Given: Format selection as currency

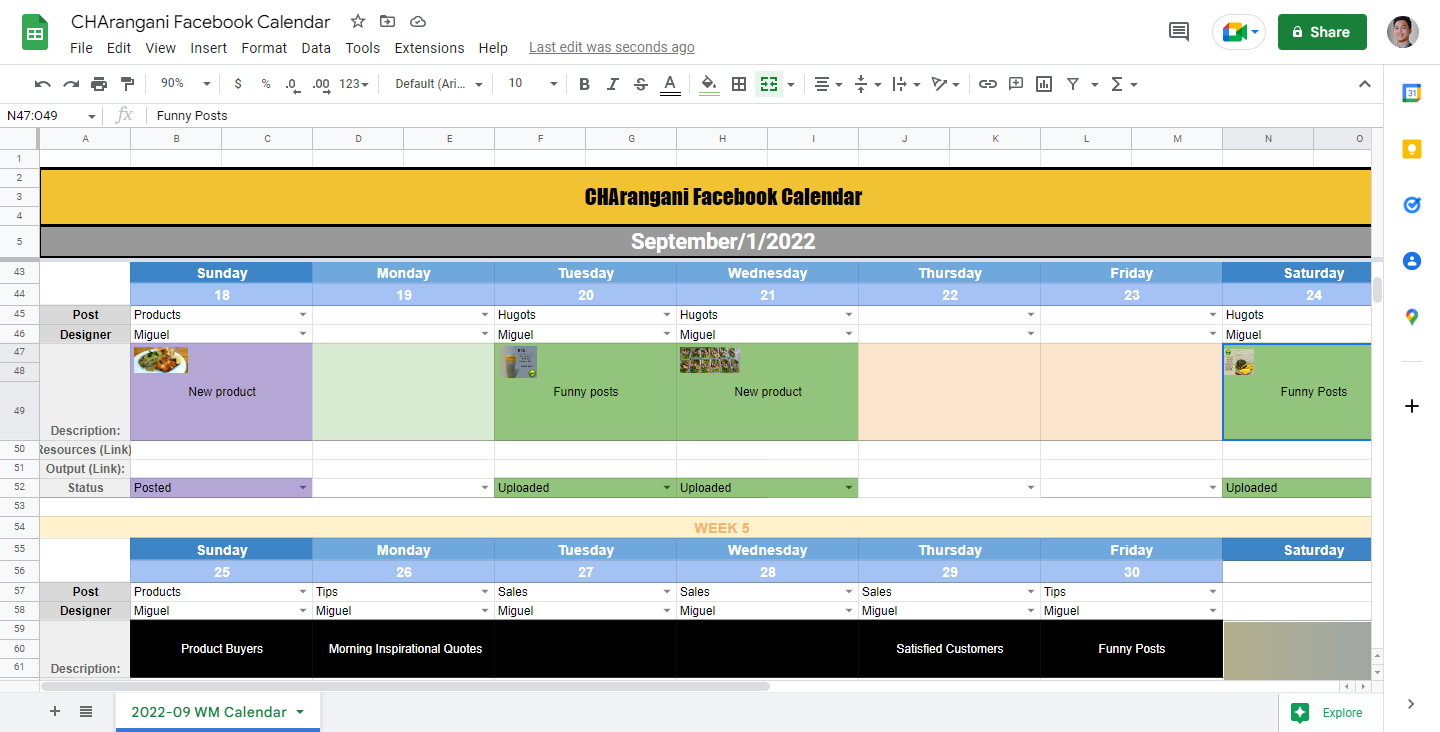Looking at the screenshot, I should pyautogui.click(x=238, y=84).
